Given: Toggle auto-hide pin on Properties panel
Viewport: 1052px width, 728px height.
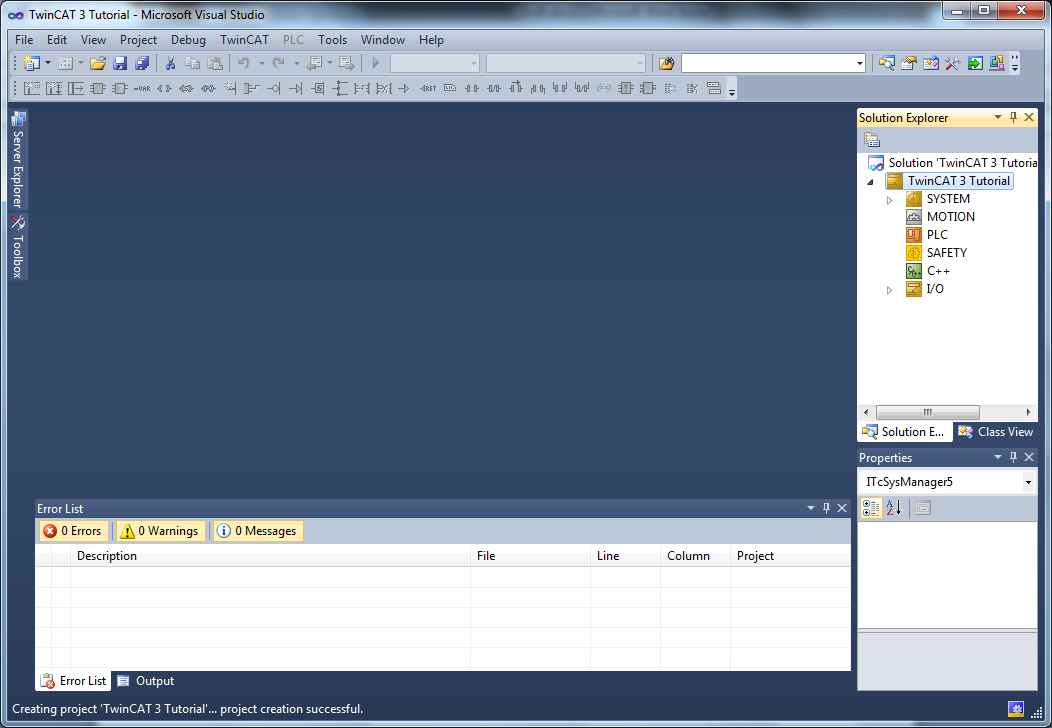Looking at the screenshot, I should [1014, 458].
